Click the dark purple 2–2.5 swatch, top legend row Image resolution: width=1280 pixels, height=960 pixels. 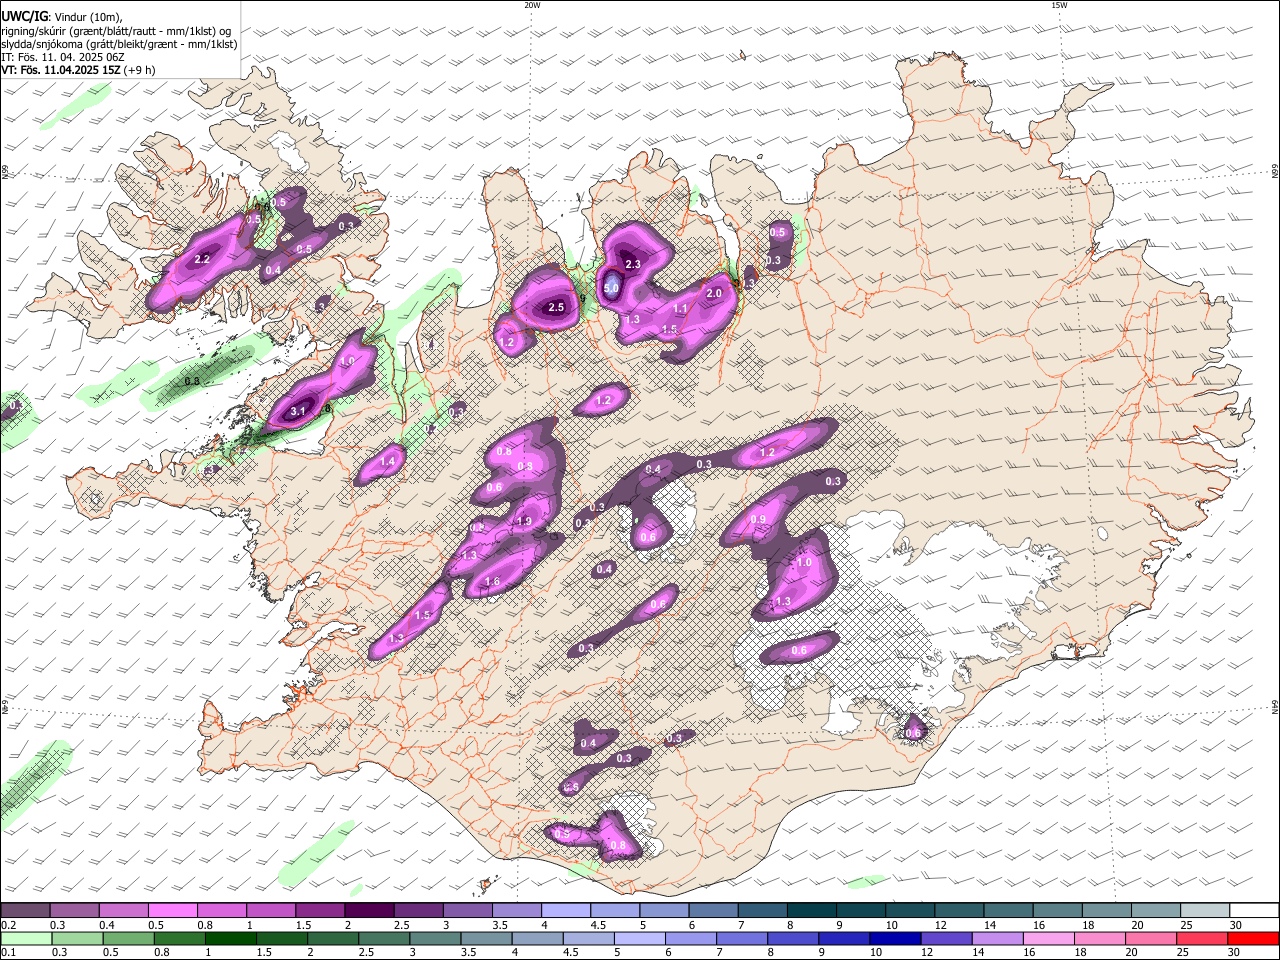(x=367, y=911)
